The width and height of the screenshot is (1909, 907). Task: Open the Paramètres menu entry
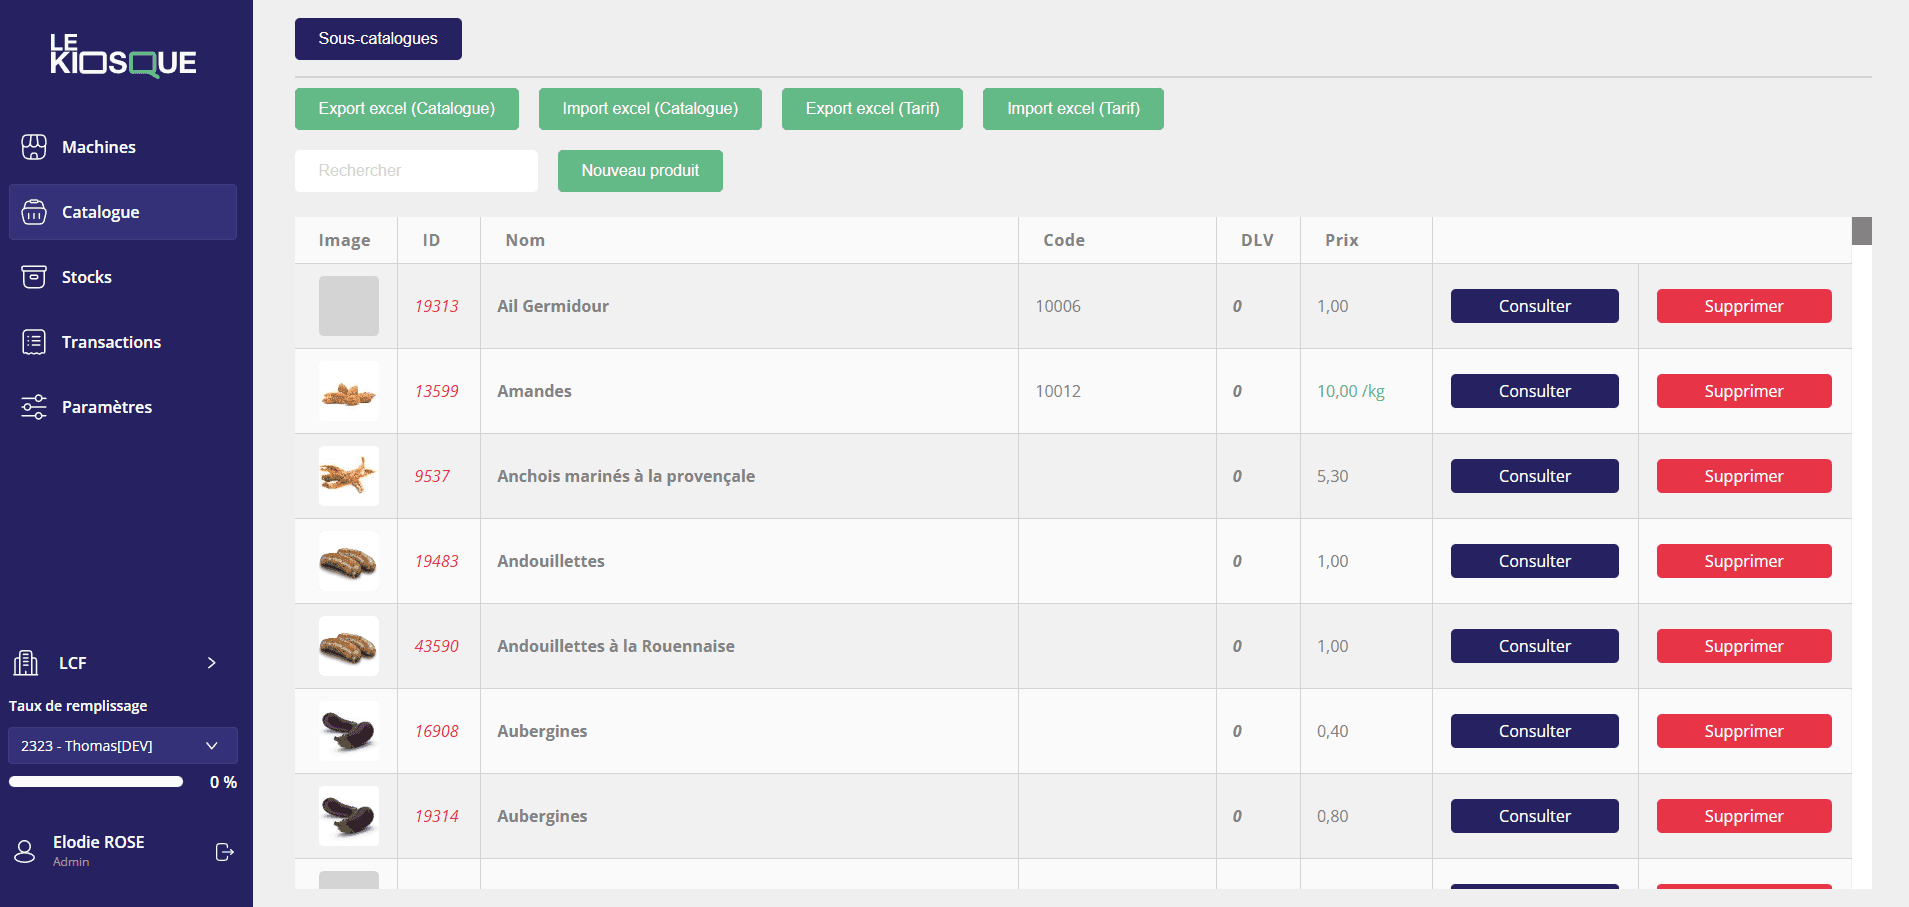[x=123, y=407]
